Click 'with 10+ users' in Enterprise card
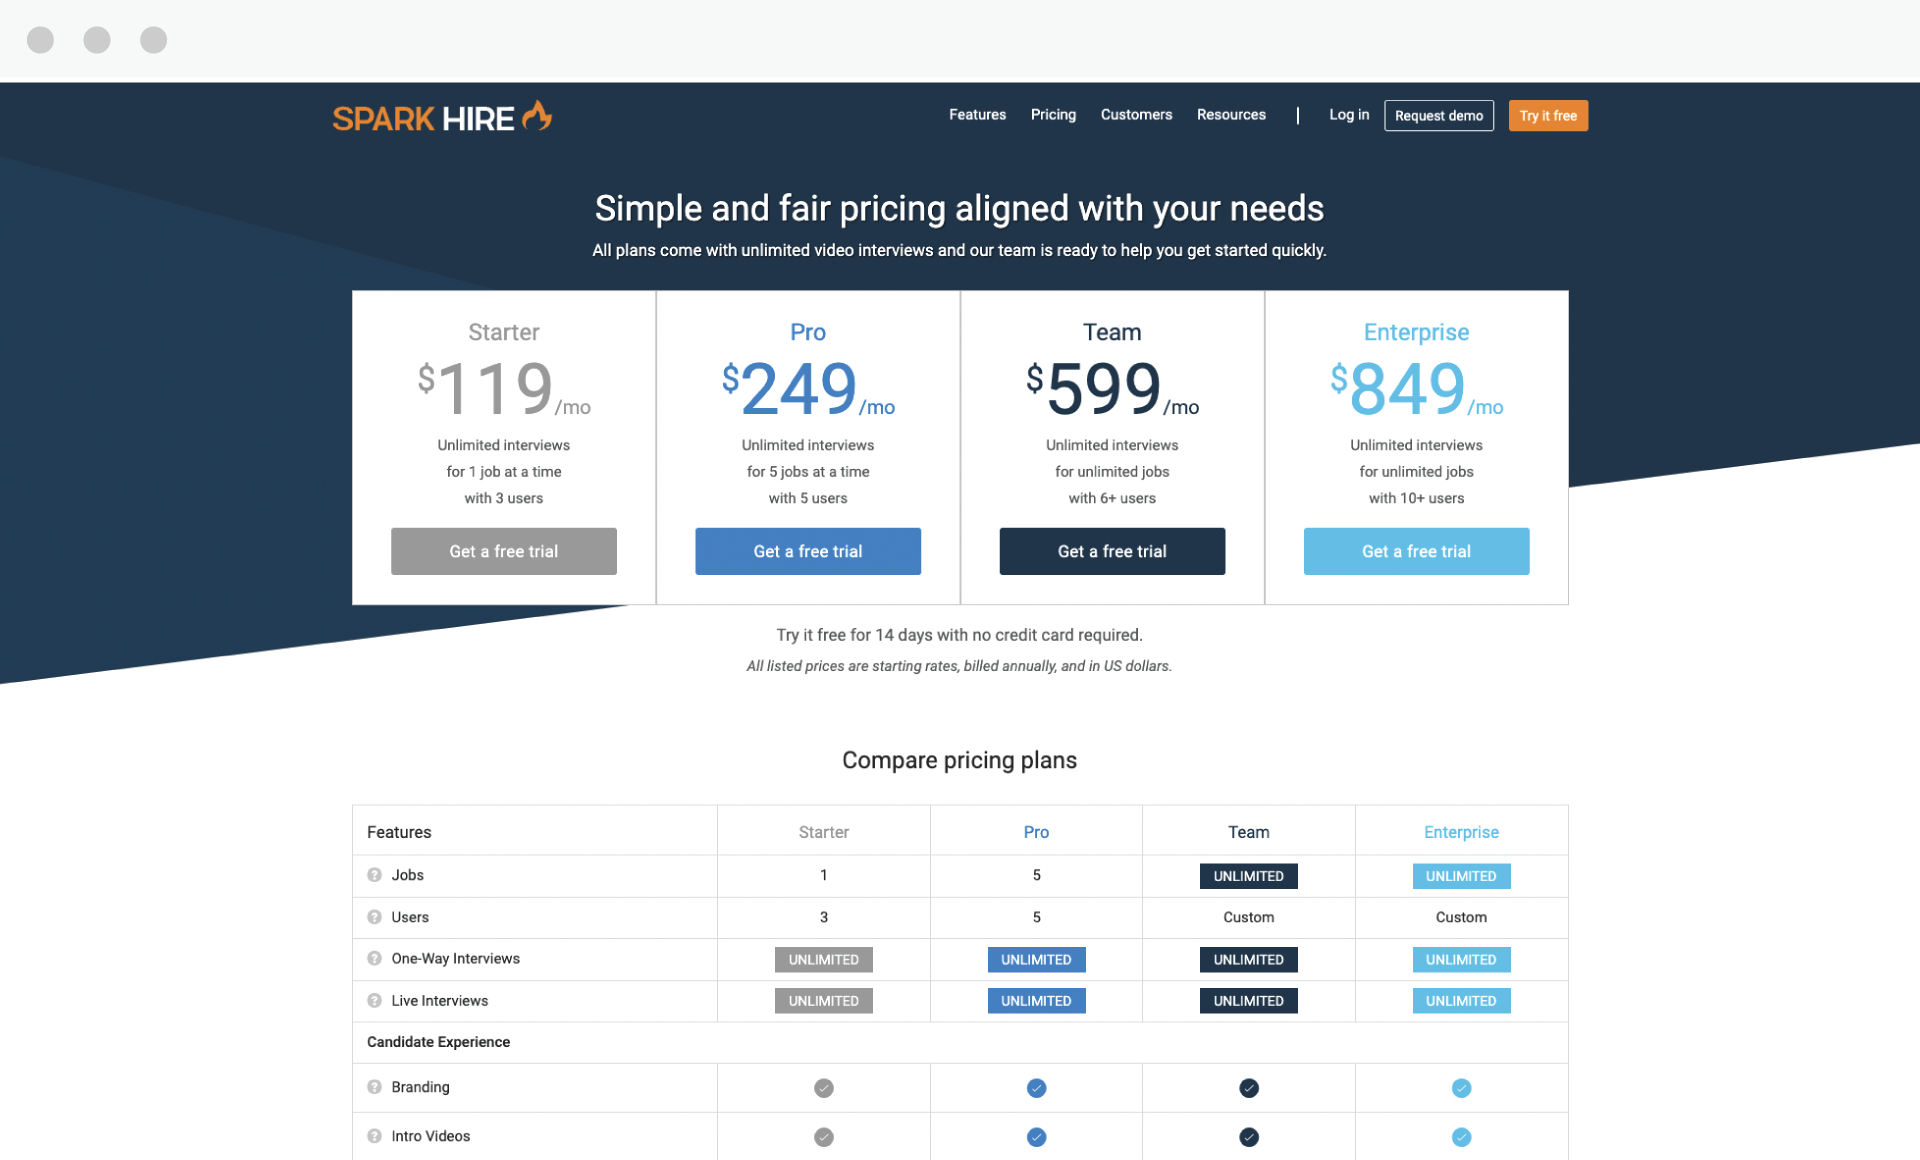 pos(1416,498)
